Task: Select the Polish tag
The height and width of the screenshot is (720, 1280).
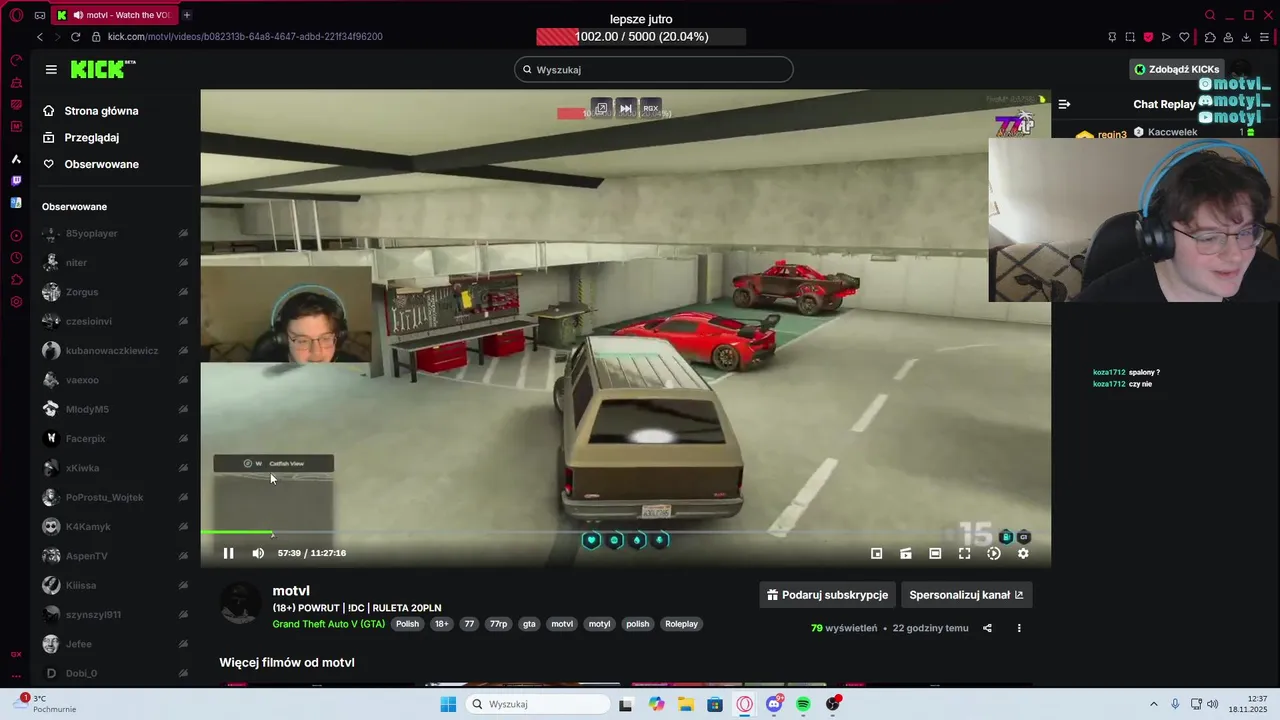Action: click(407, 624)
